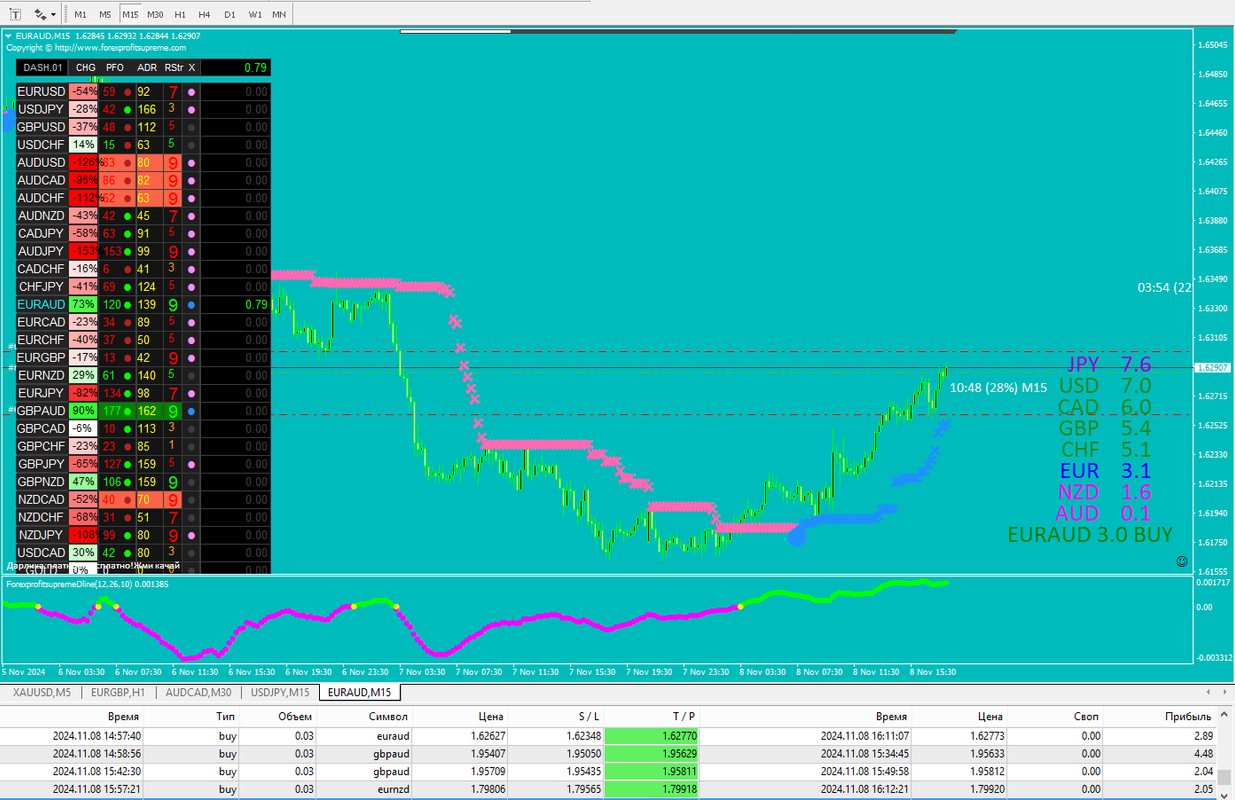Click the RStr column header in dashboard
The image size is (1235, 800).
tap(174, 68)
